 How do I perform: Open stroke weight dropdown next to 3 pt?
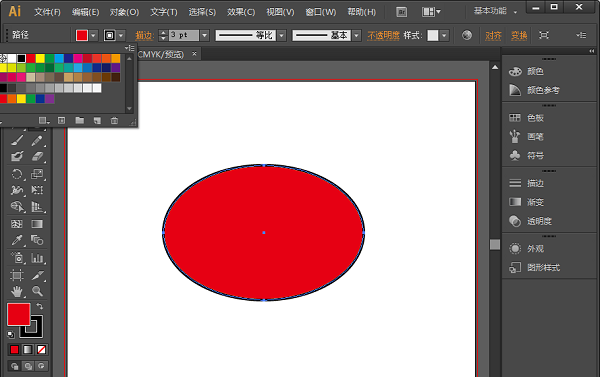click(205, 35)
